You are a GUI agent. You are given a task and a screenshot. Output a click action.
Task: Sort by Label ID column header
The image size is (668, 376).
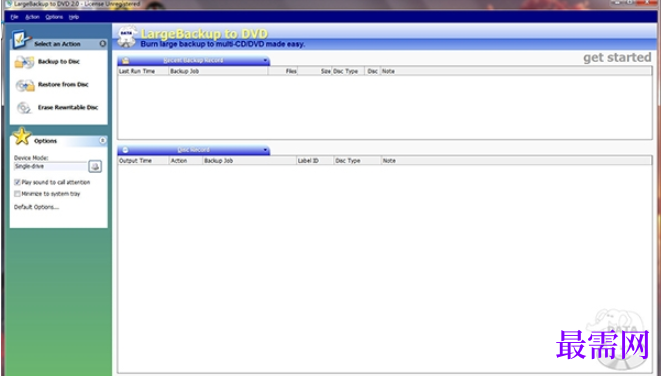315,161
